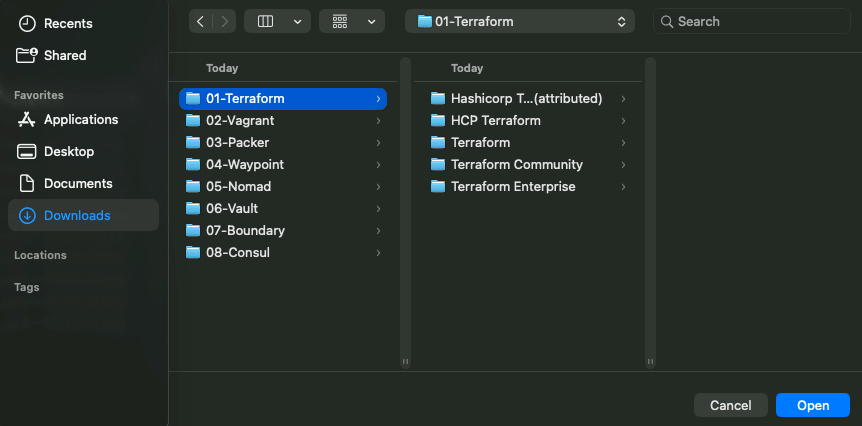Click the forward navigation arrow

[225, 21]
